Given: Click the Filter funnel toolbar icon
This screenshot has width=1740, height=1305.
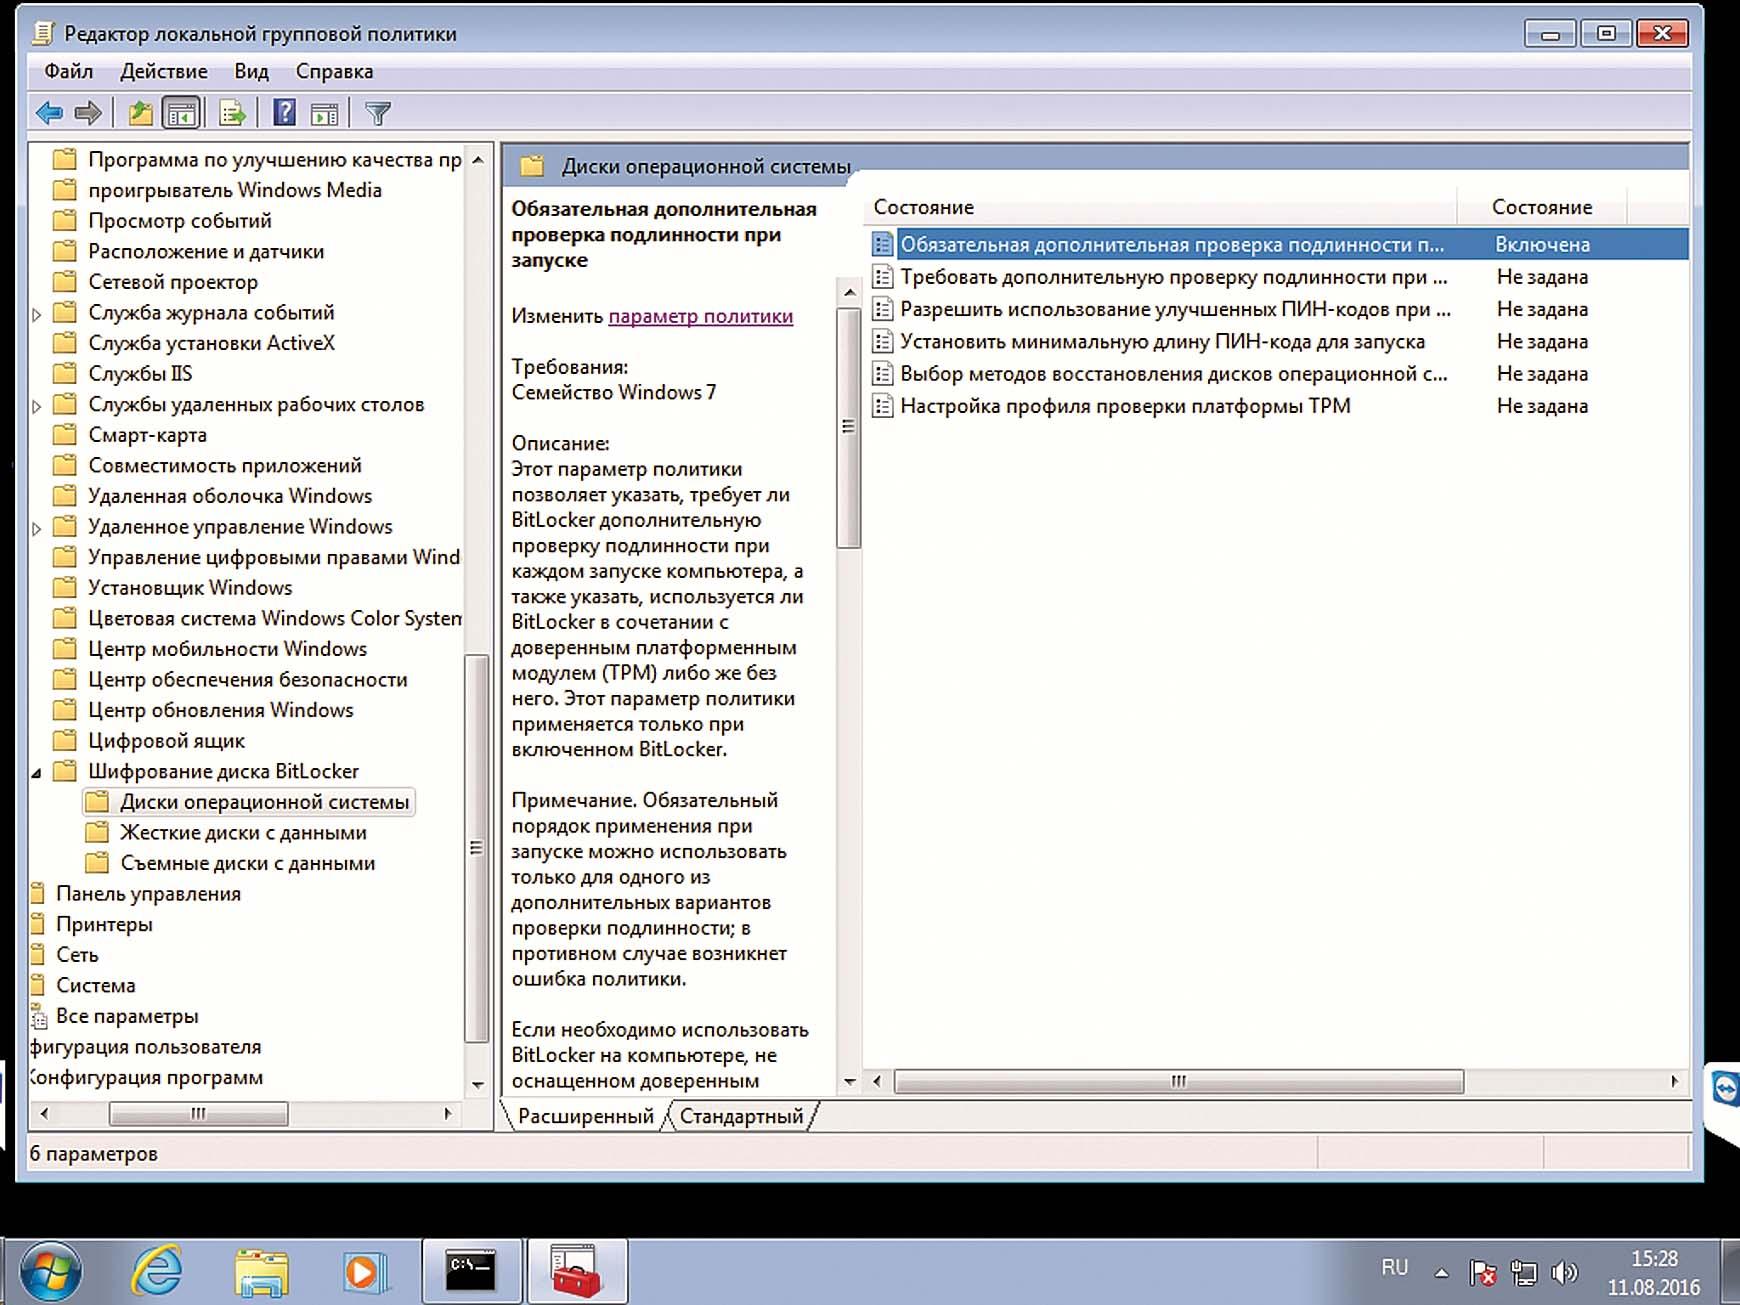Looking at the screenshot, I should click(x=377, y=114).
